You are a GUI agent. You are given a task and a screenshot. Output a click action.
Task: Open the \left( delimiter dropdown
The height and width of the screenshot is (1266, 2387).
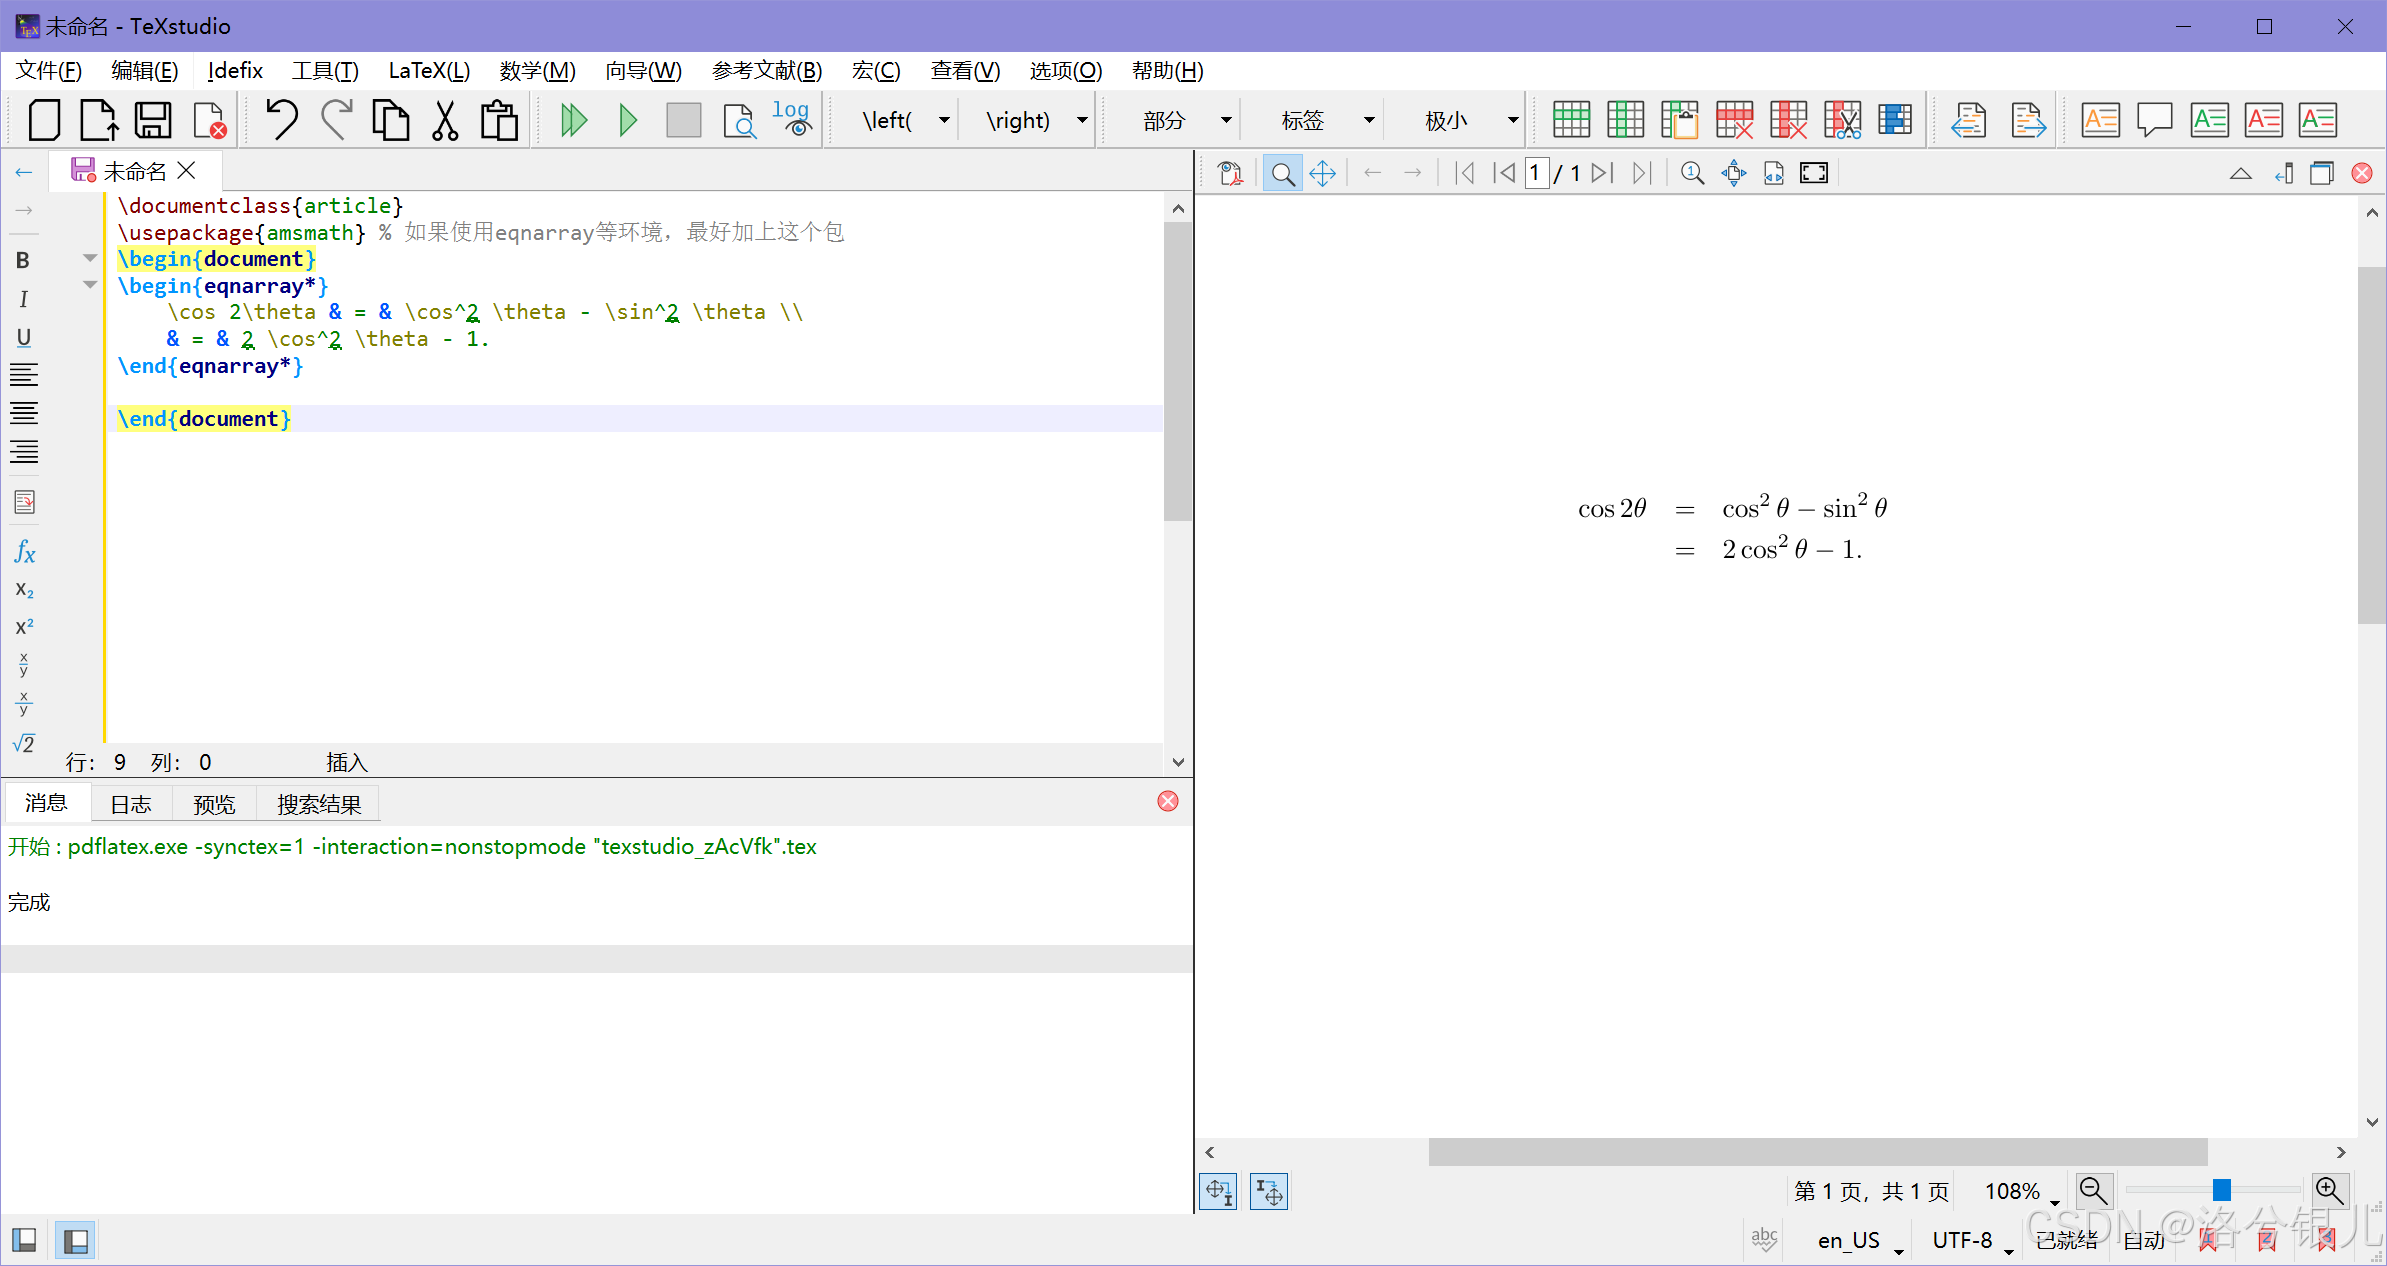(943, 121)
